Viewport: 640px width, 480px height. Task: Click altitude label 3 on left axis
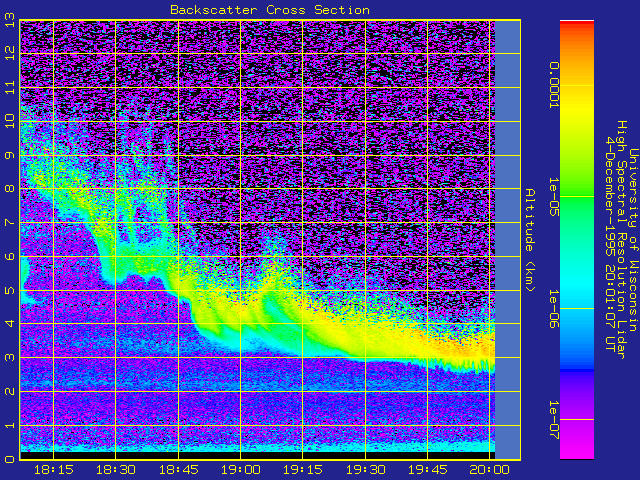9,358
